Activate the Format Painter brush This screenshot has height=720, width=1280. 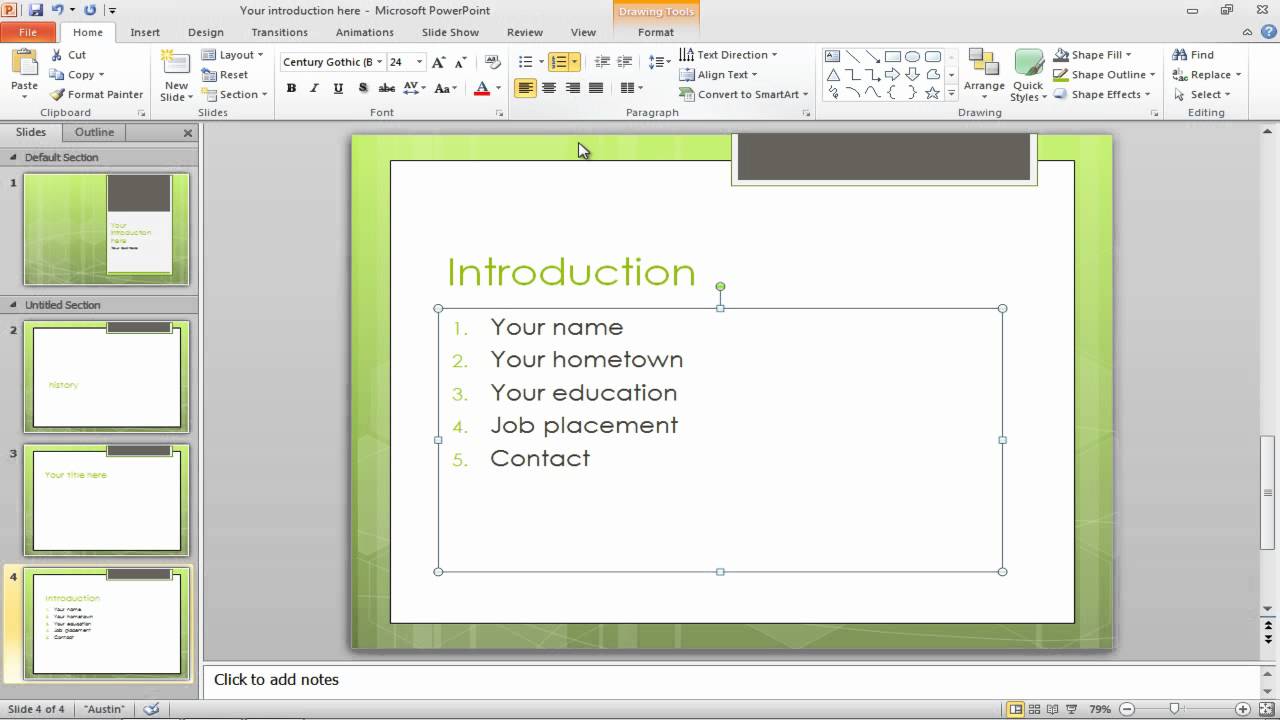click(x=97, y=95)
